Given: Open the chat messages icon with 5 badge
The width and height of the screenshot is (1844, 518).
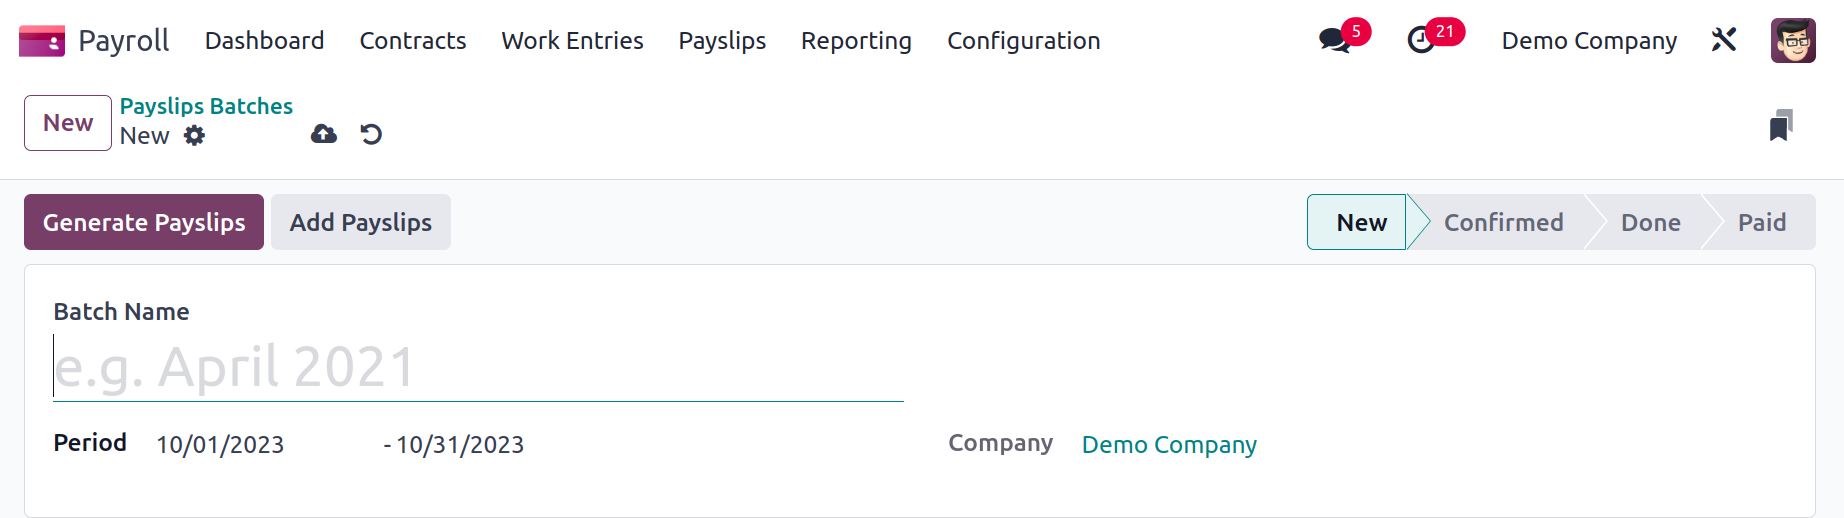Looking at the screenshot, I should pyautogui.click(x=1334, y=40).
